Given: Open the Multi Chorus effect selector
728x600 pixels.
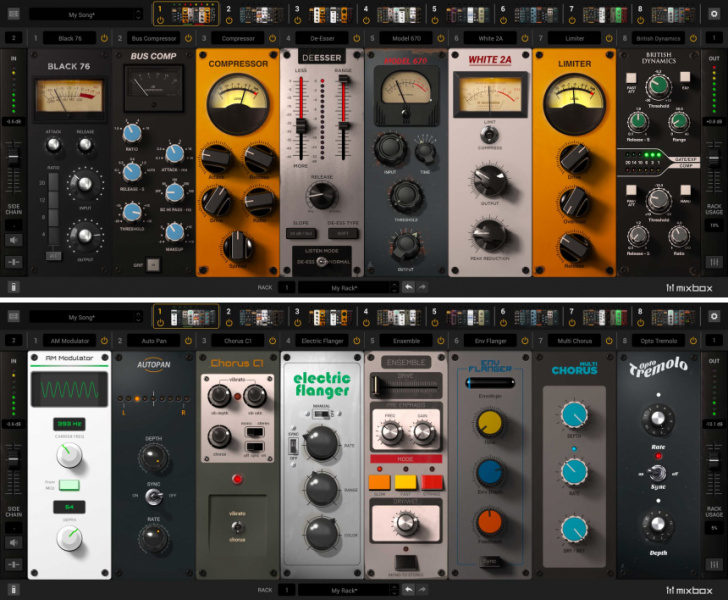Looking at the screenshot, I should click(574, 340).
